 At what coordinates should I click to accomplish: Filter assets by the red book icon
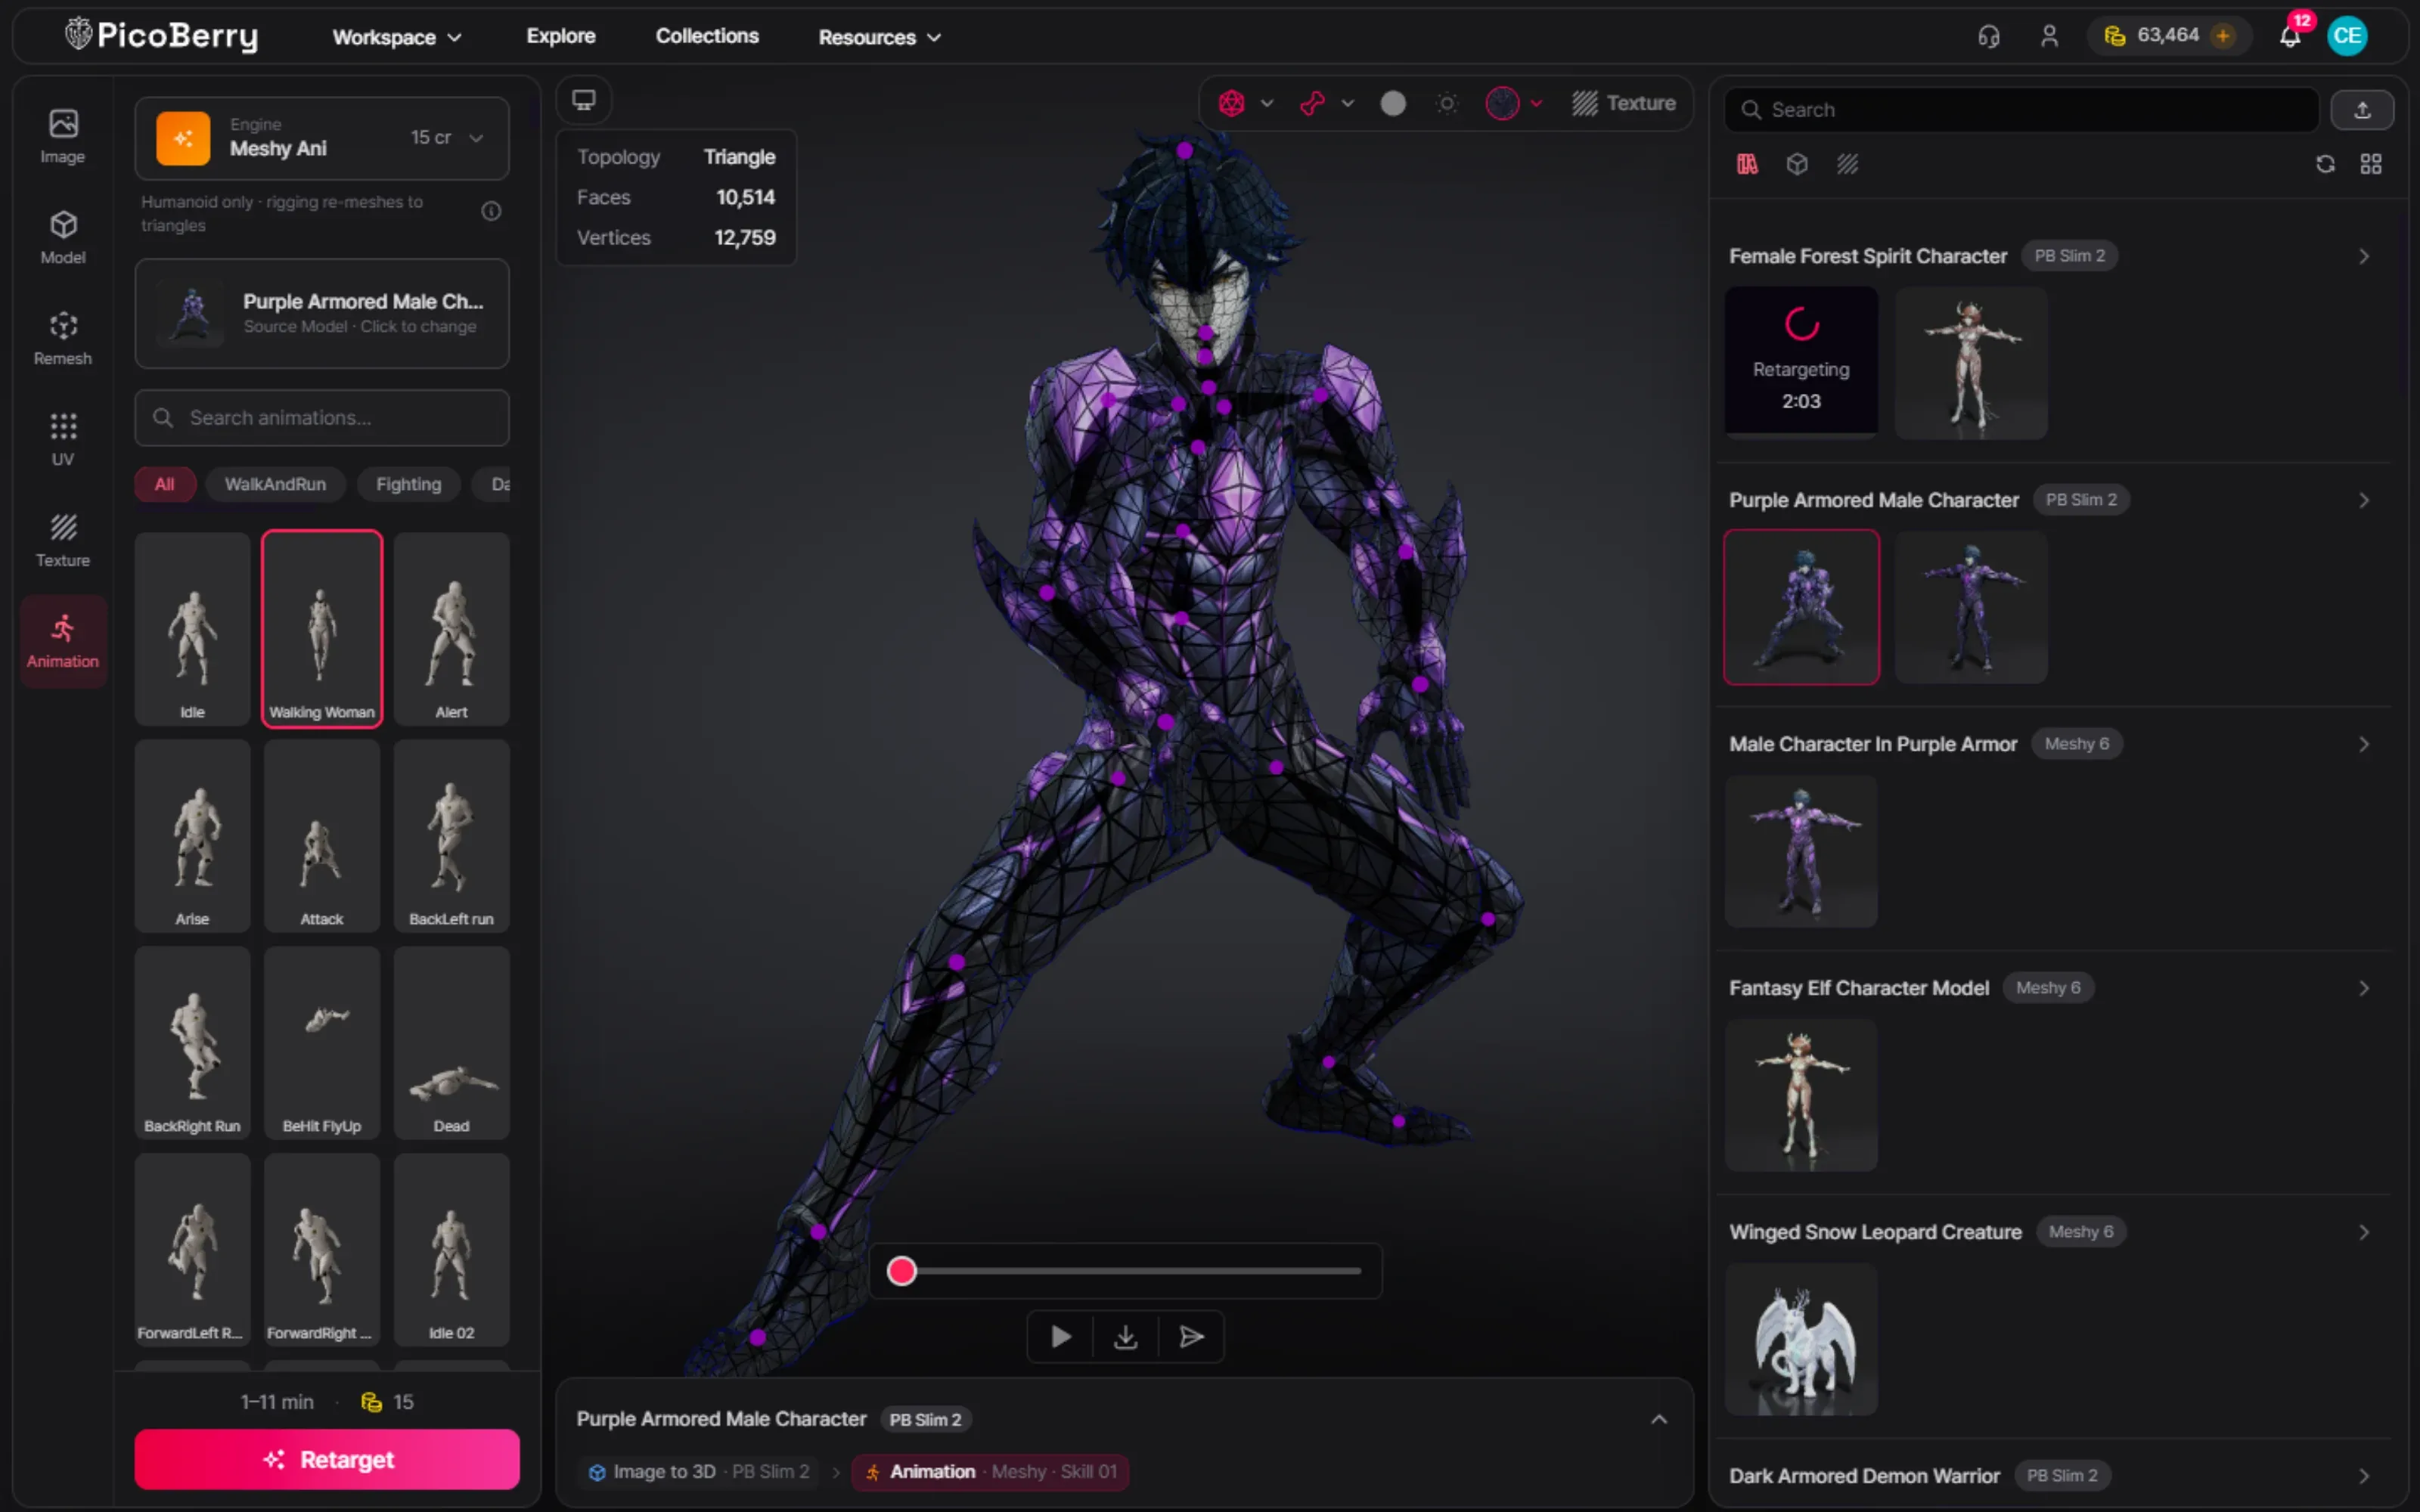click(1747, 164)
